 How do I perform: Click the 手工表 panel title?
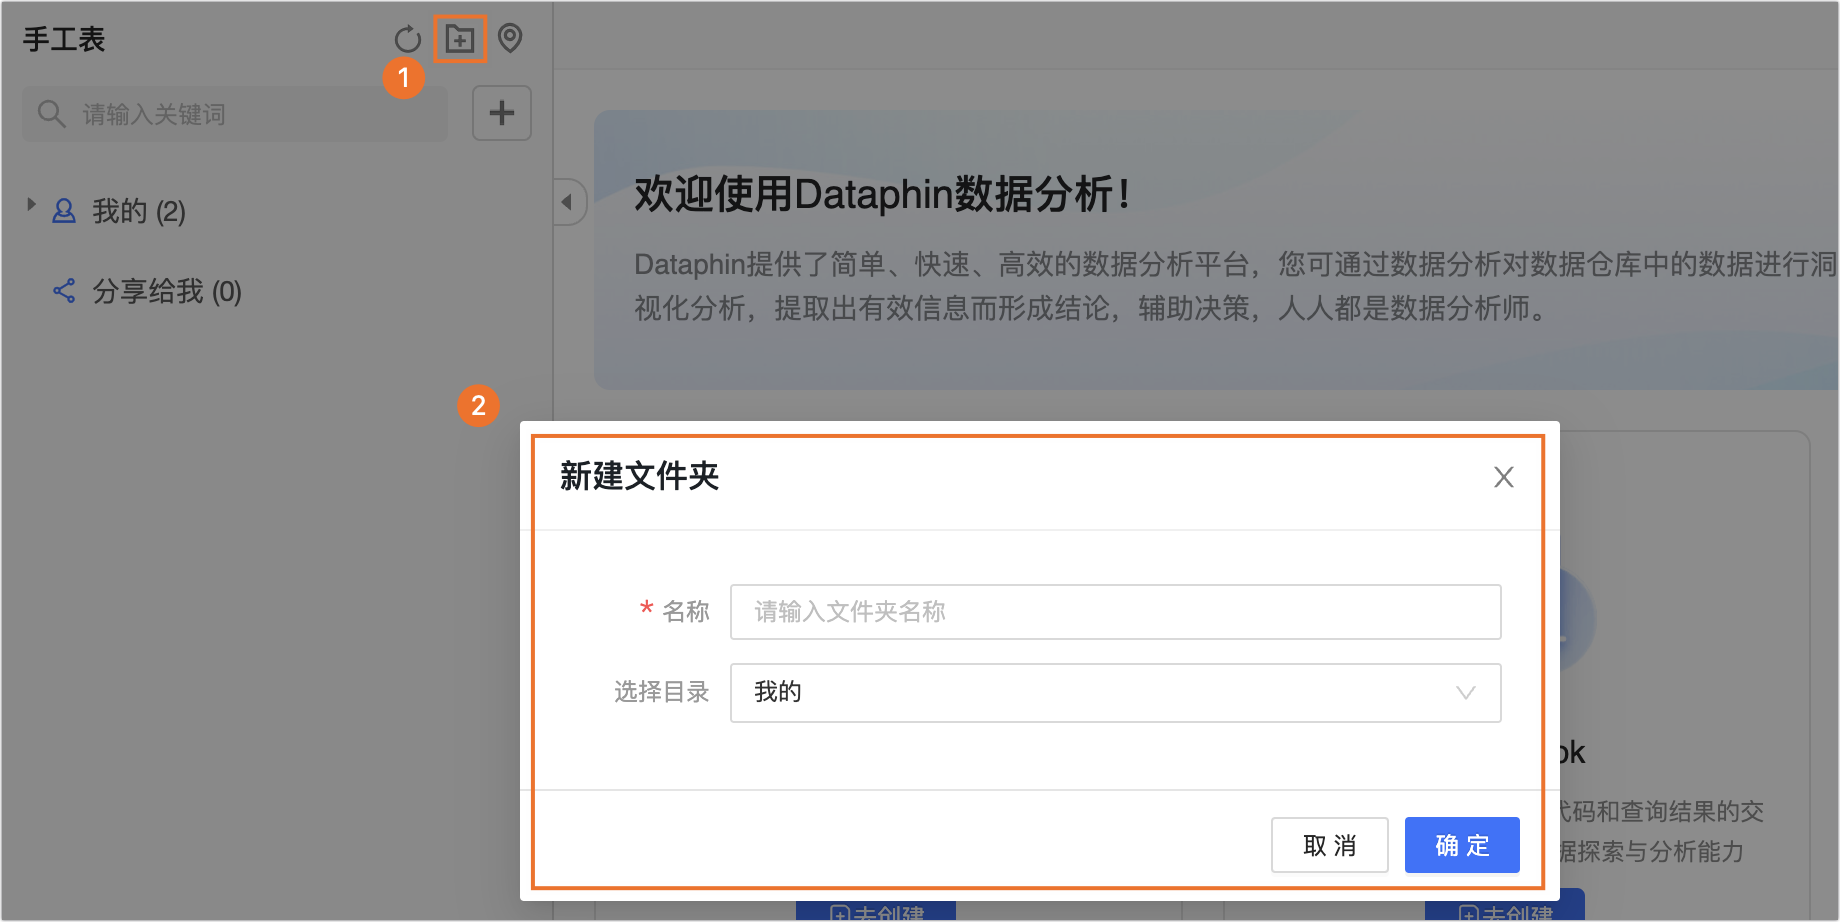pyautogui.click(x=64, y=40)
